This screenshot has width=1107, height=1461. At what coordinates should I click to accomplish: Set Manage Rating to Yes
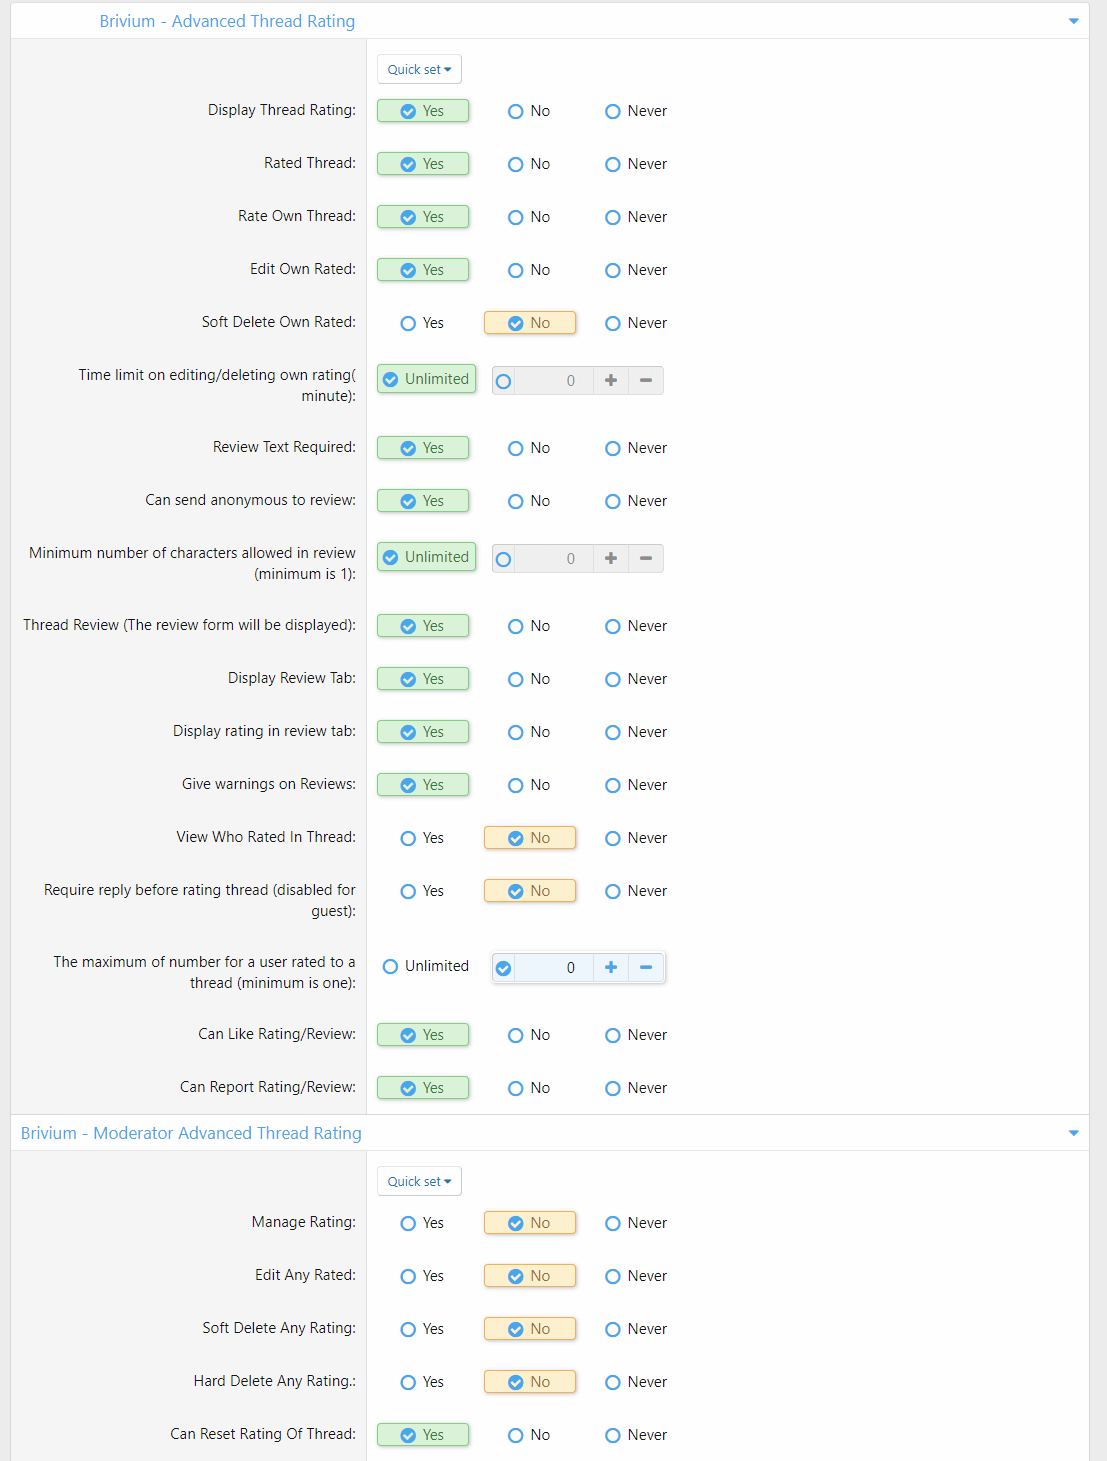tap(422, 1223)
